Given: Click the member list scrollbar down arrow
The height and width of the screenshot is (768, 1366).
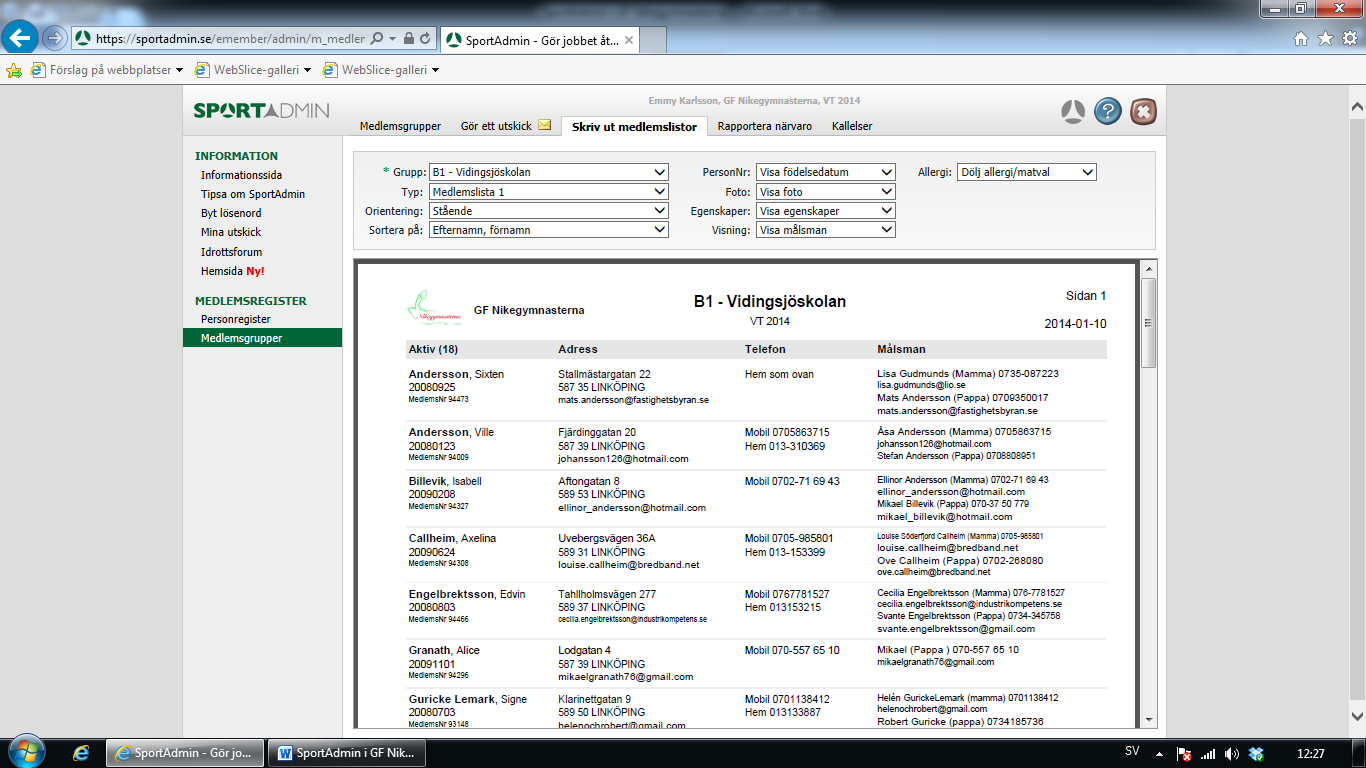Looking at the screenshot, I should 1148,719.
